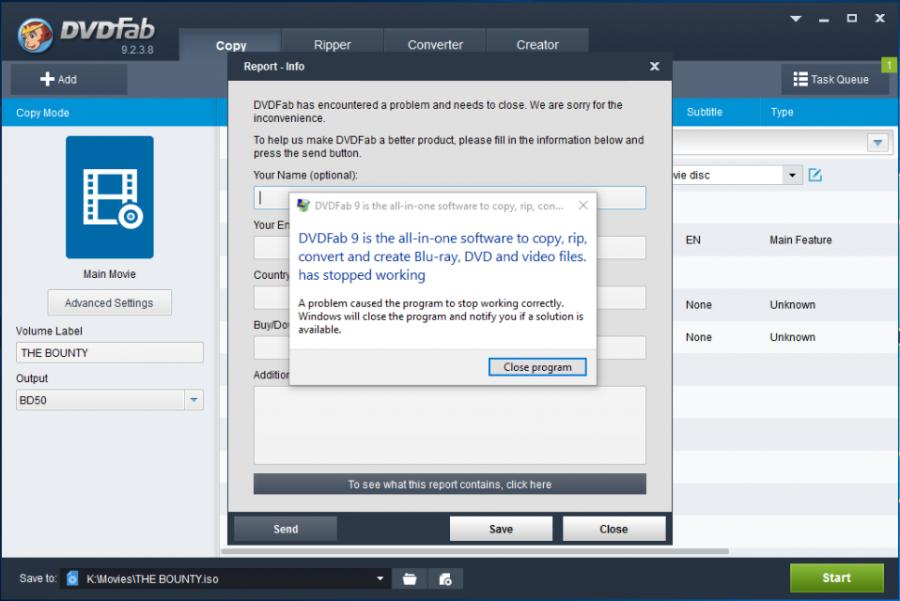The height and width of the screenshot is (601, 900).
Task: Click the Type column header
Action: point(782,112)
